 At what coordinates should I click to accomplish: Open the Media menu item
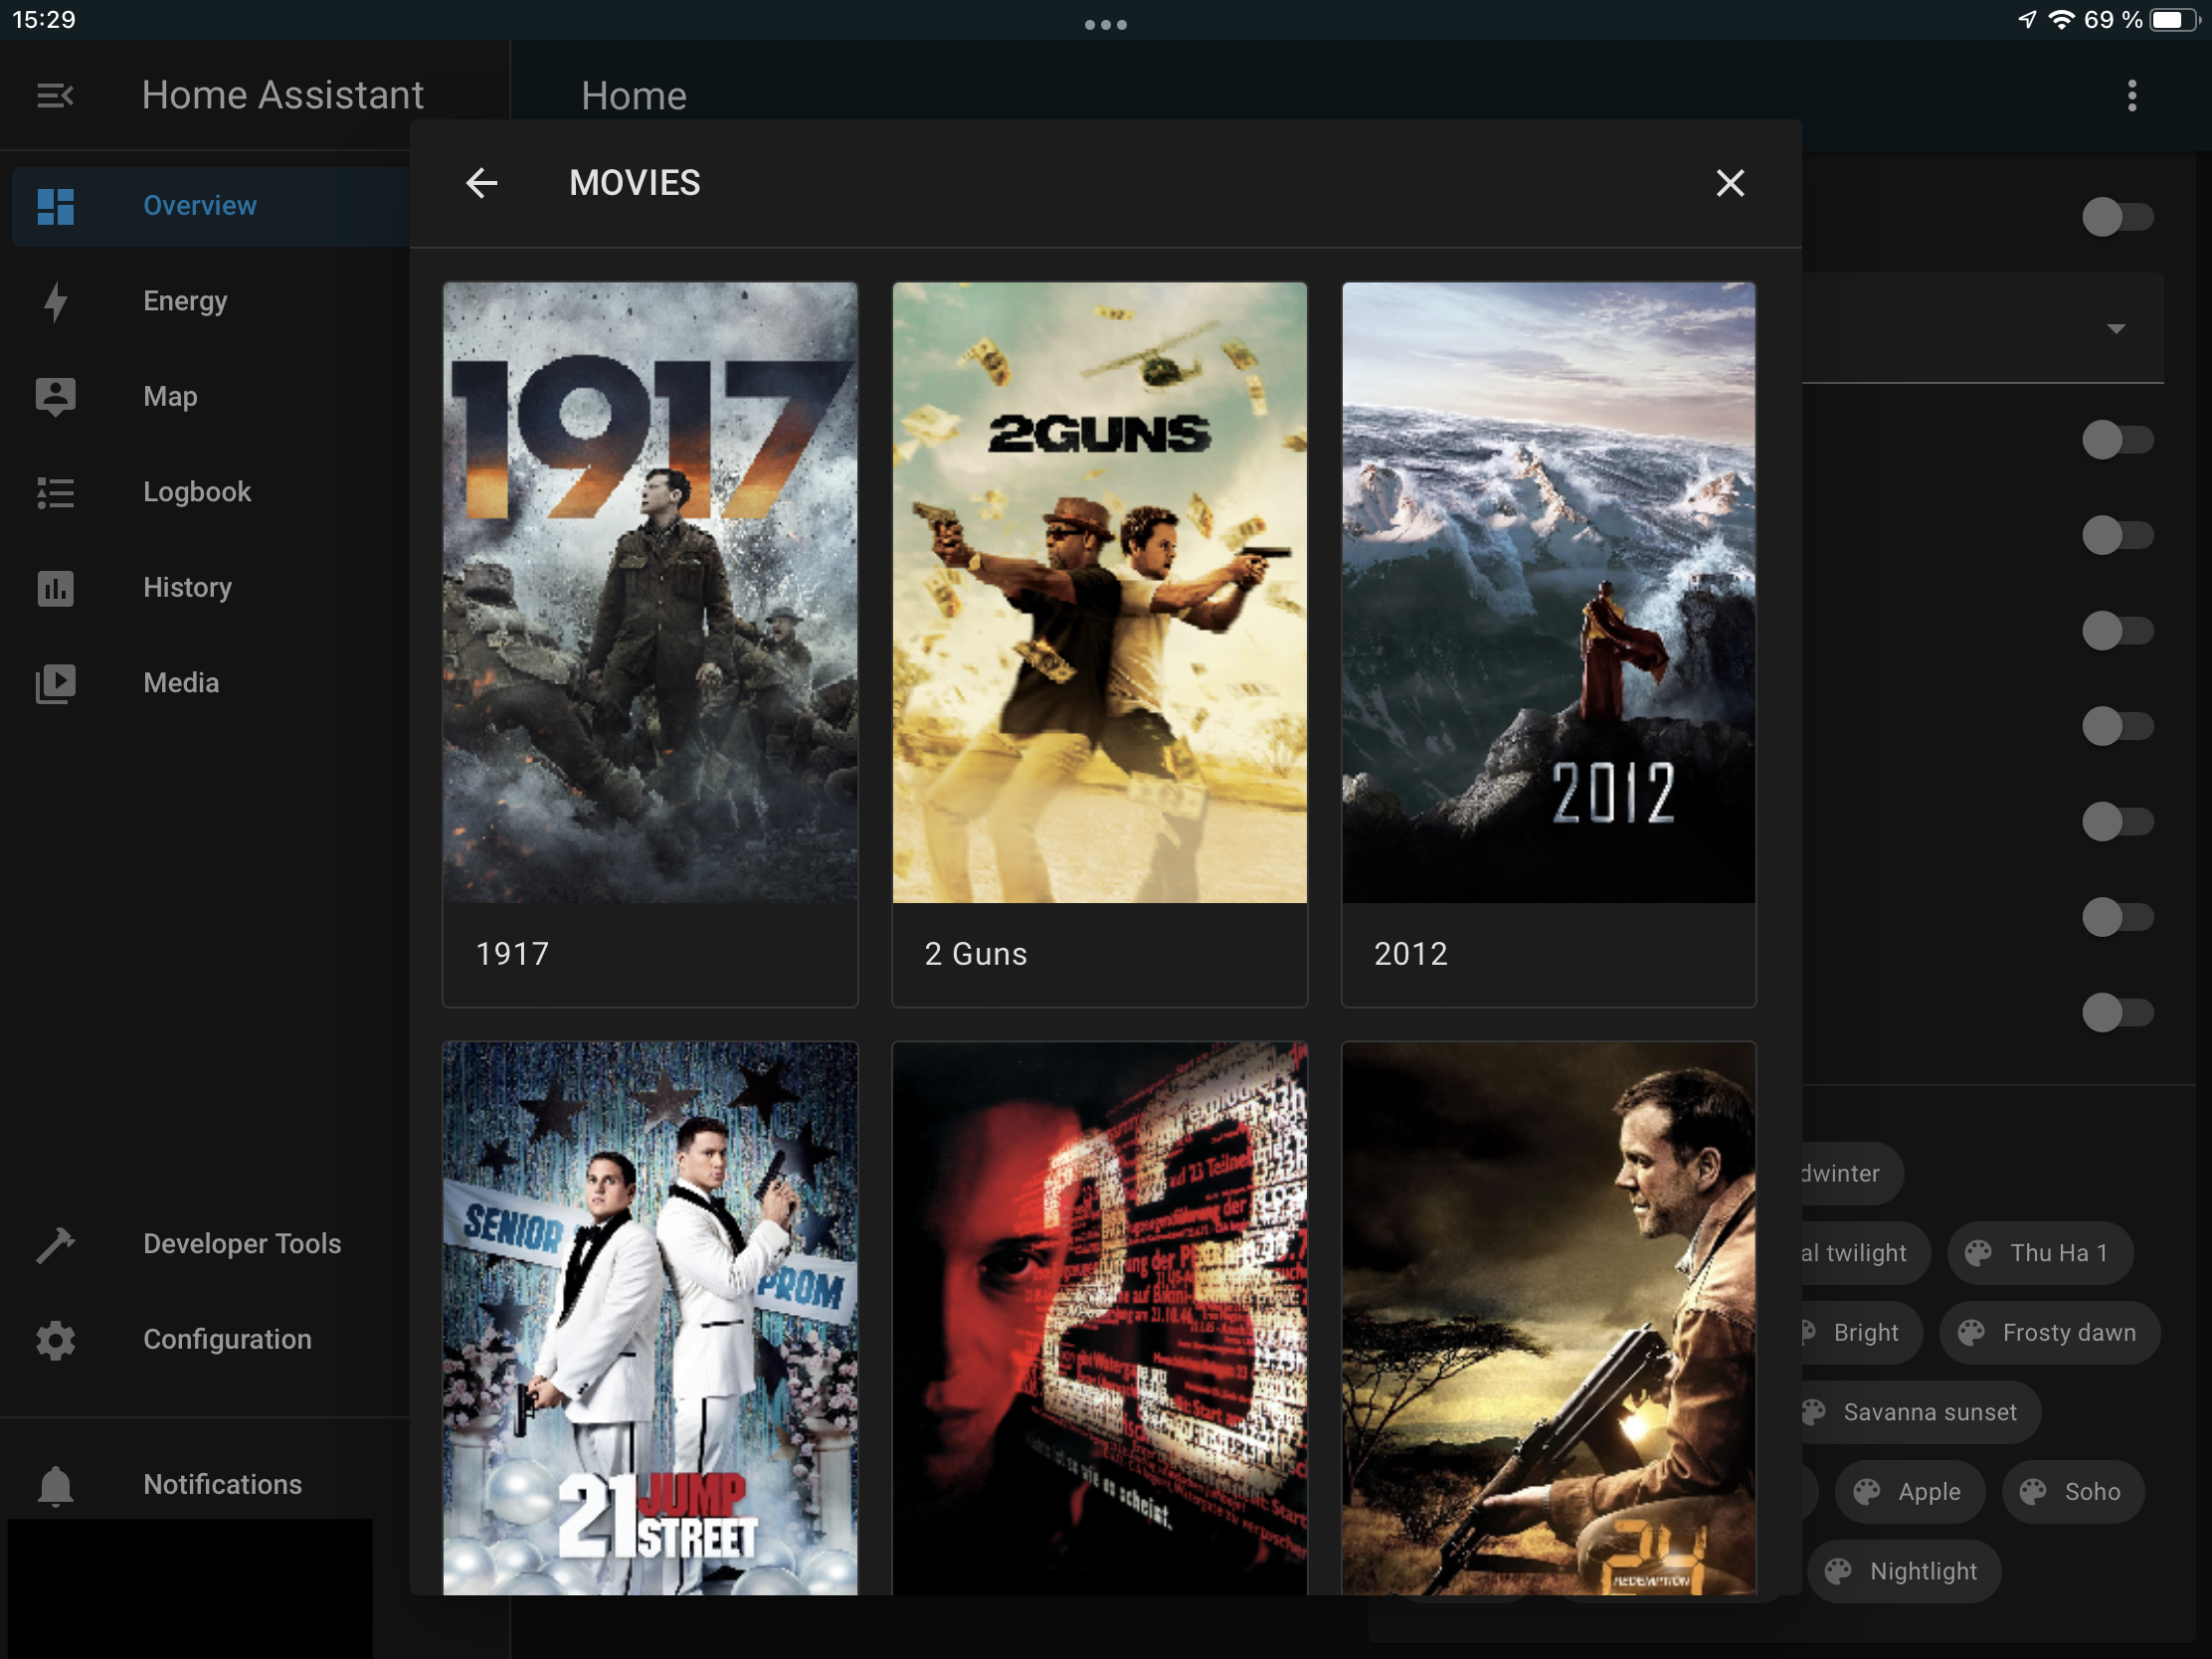click(x=211, y=683)
